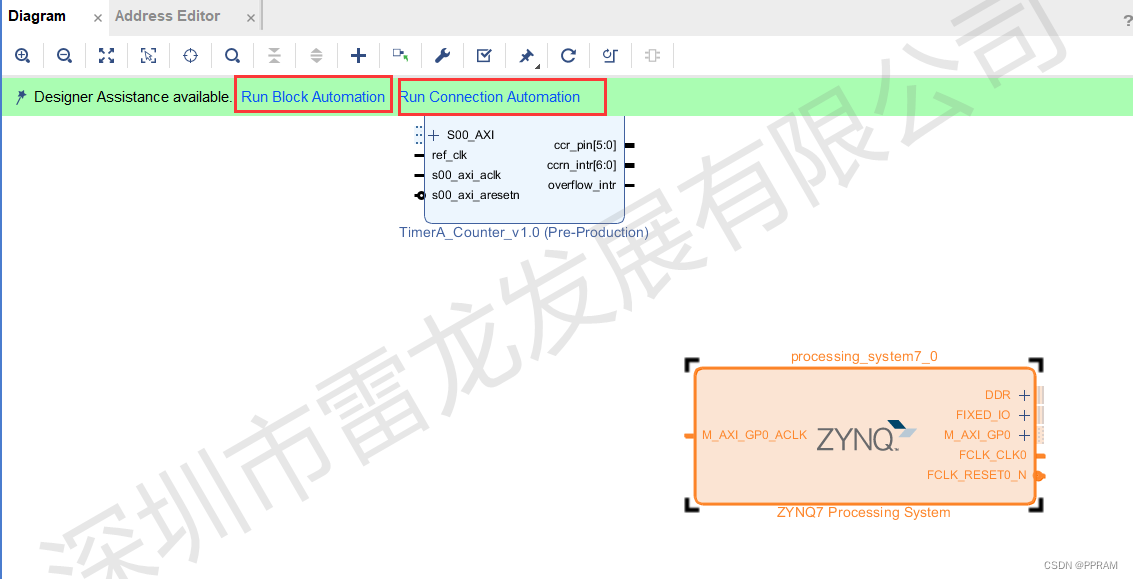The image size is (1133, 579).
Task: Click the processing_system7_0 instance name
Action: [864, 356]
